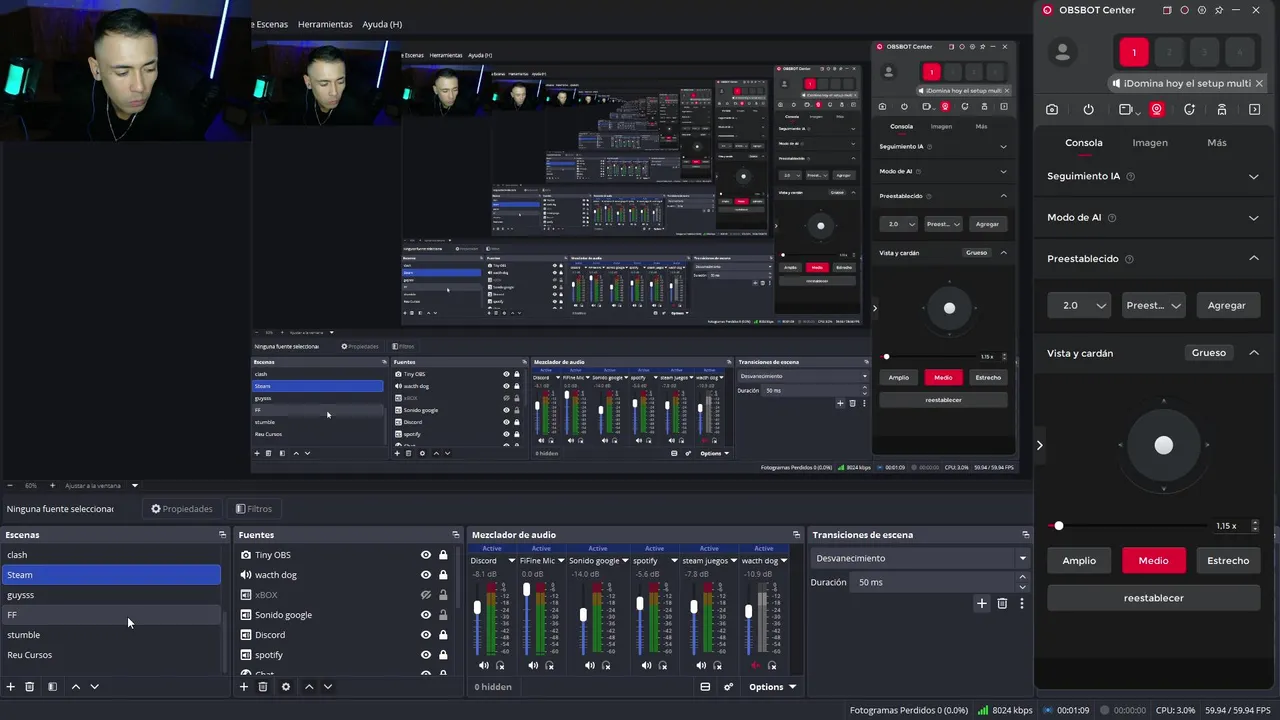Add a new scene with the plus icon
Viewport: 1280px width, 720px height.
pyautogui.click(x=11, y=687)
